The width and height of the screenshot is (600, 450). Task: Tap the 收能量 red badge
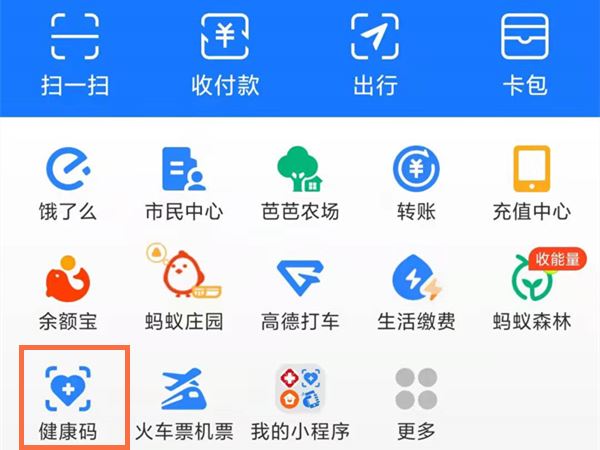(x=558, y=259)
